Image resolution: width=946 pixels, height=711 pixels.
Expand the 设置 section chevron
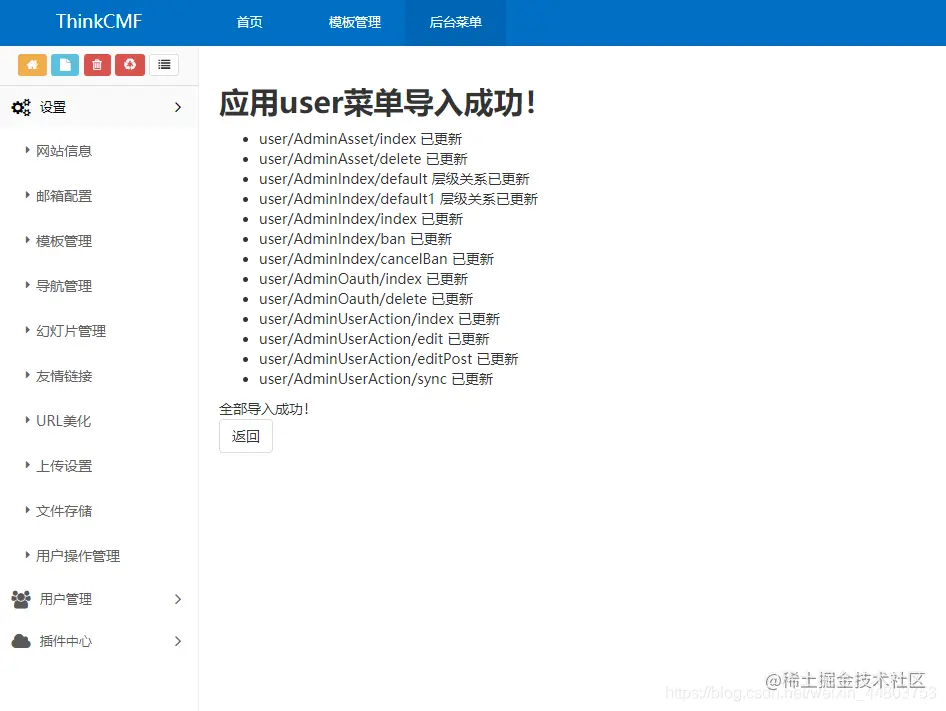pos(178,106)
